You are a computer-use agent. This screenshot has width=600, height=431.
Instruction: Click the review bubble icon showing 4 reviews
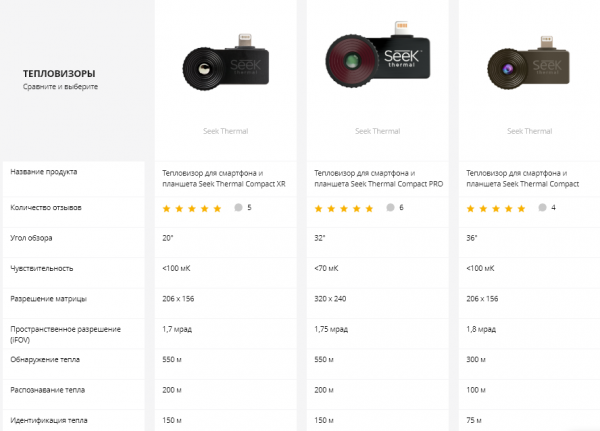541,207
